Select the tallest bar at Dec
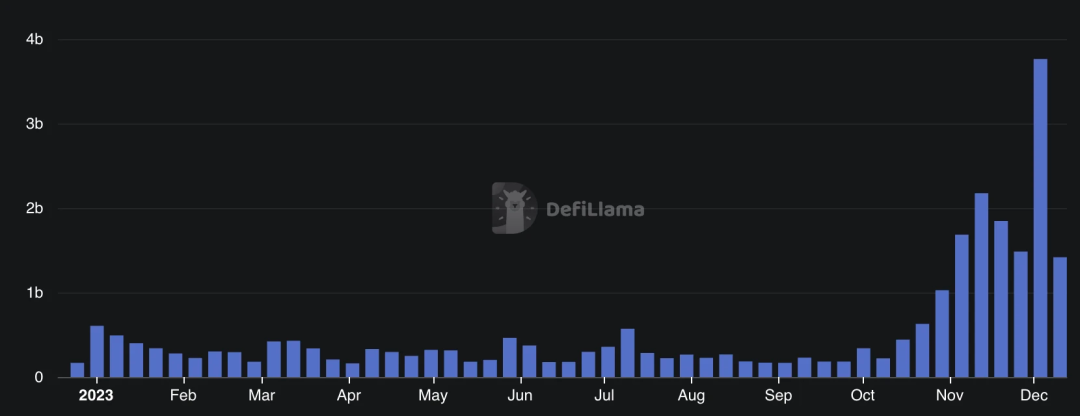 click(x=1040, y=218)
